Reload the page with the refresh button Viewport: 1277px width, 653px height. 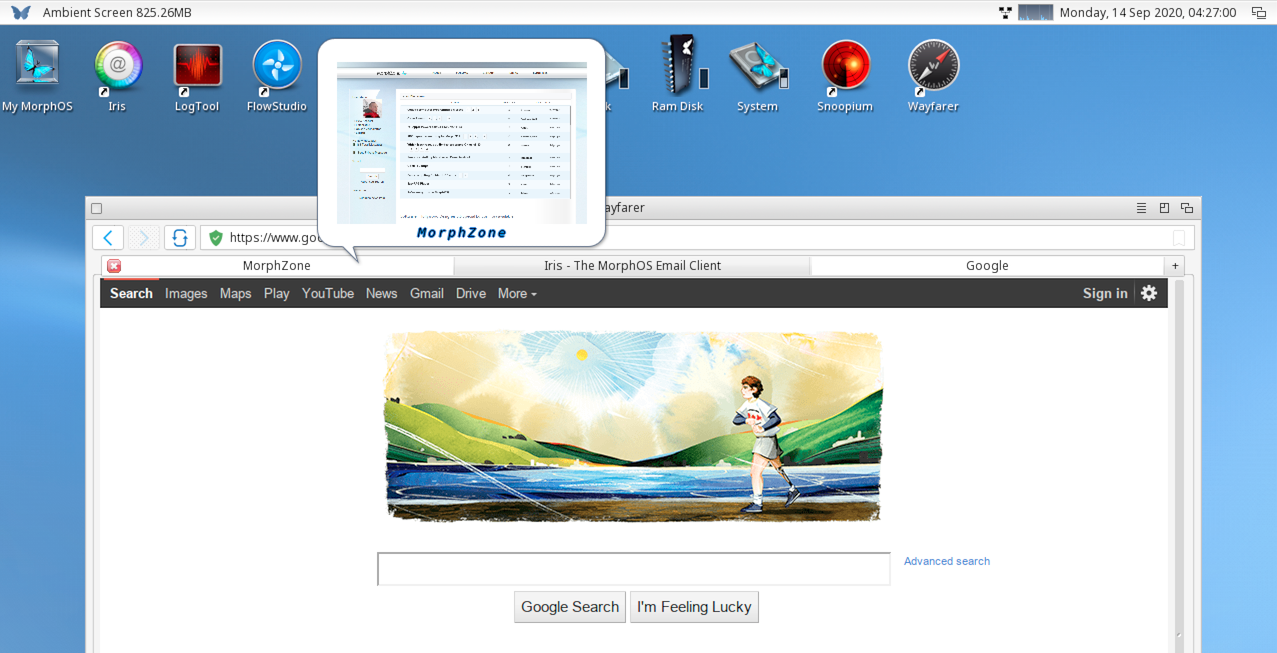coord(180,237)
